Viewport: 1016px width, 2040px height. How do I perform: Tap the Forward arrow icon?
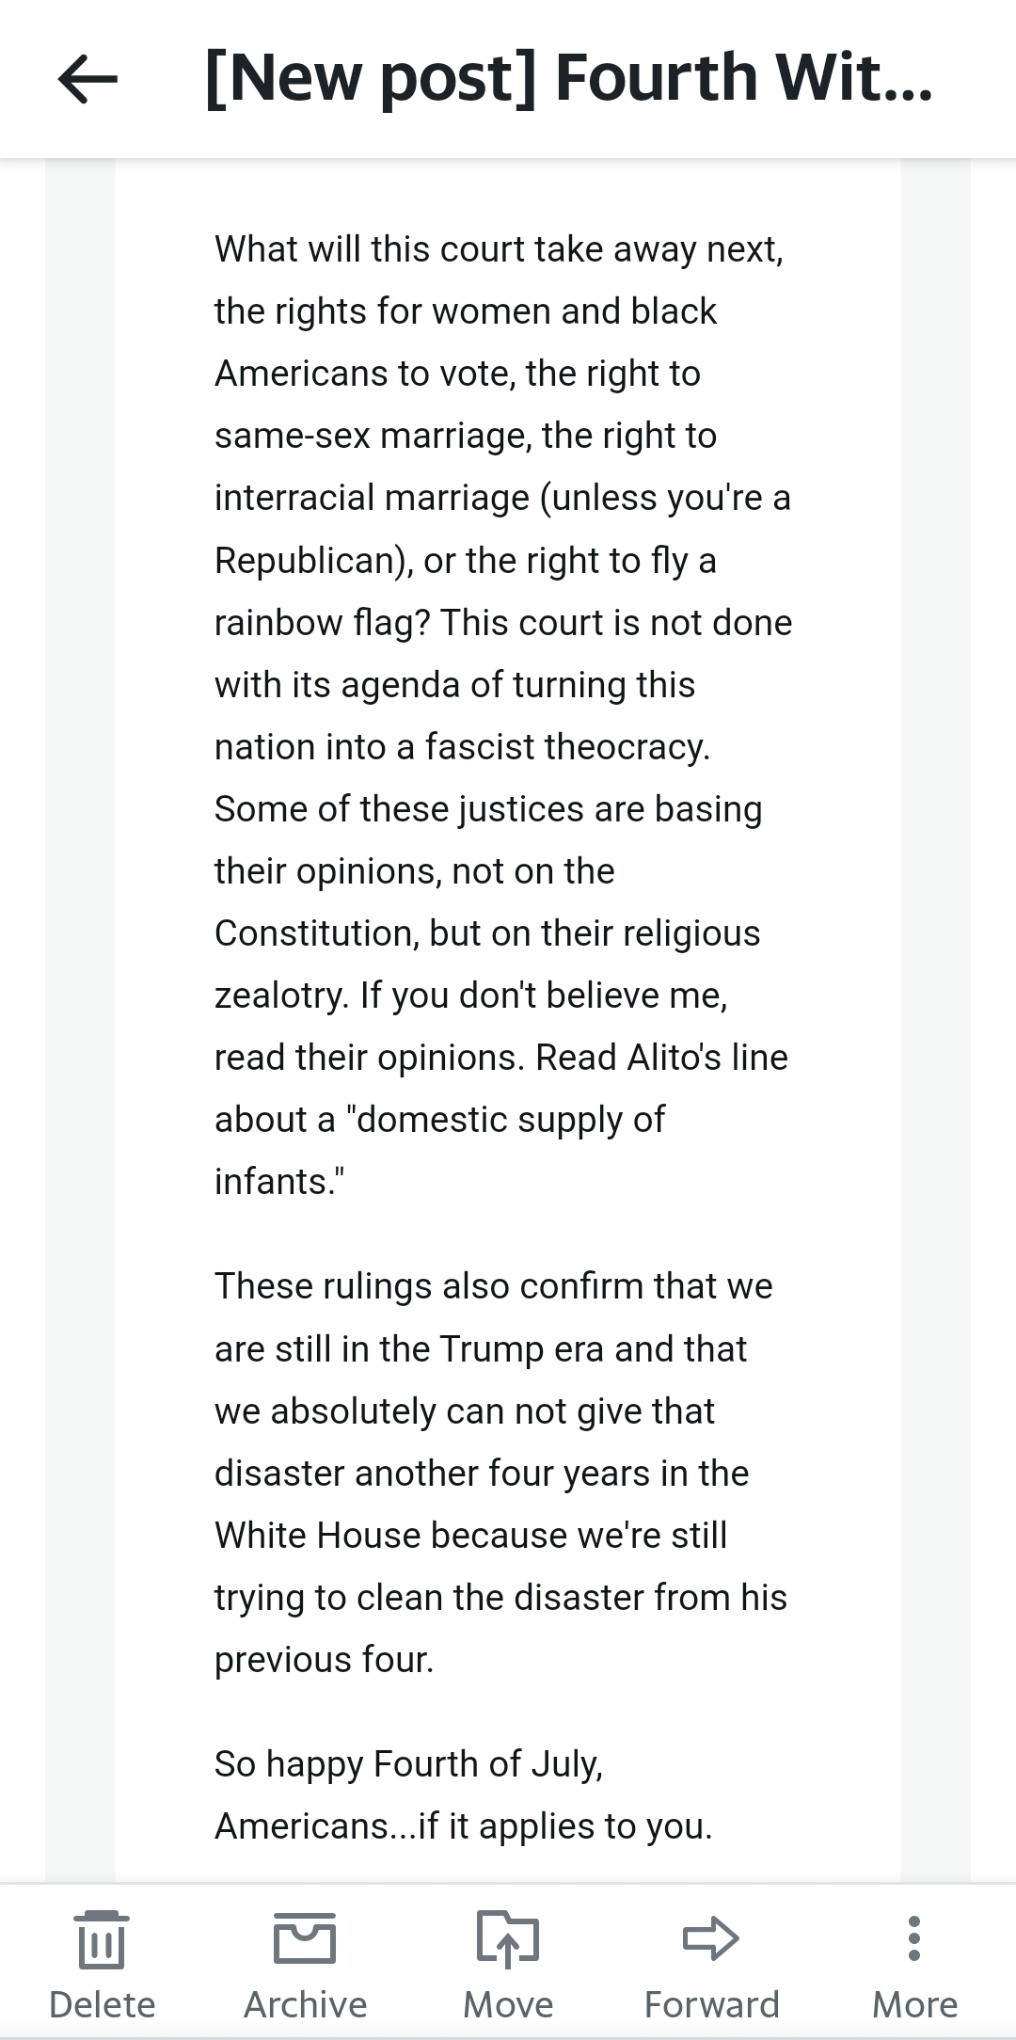(711, 1938)
